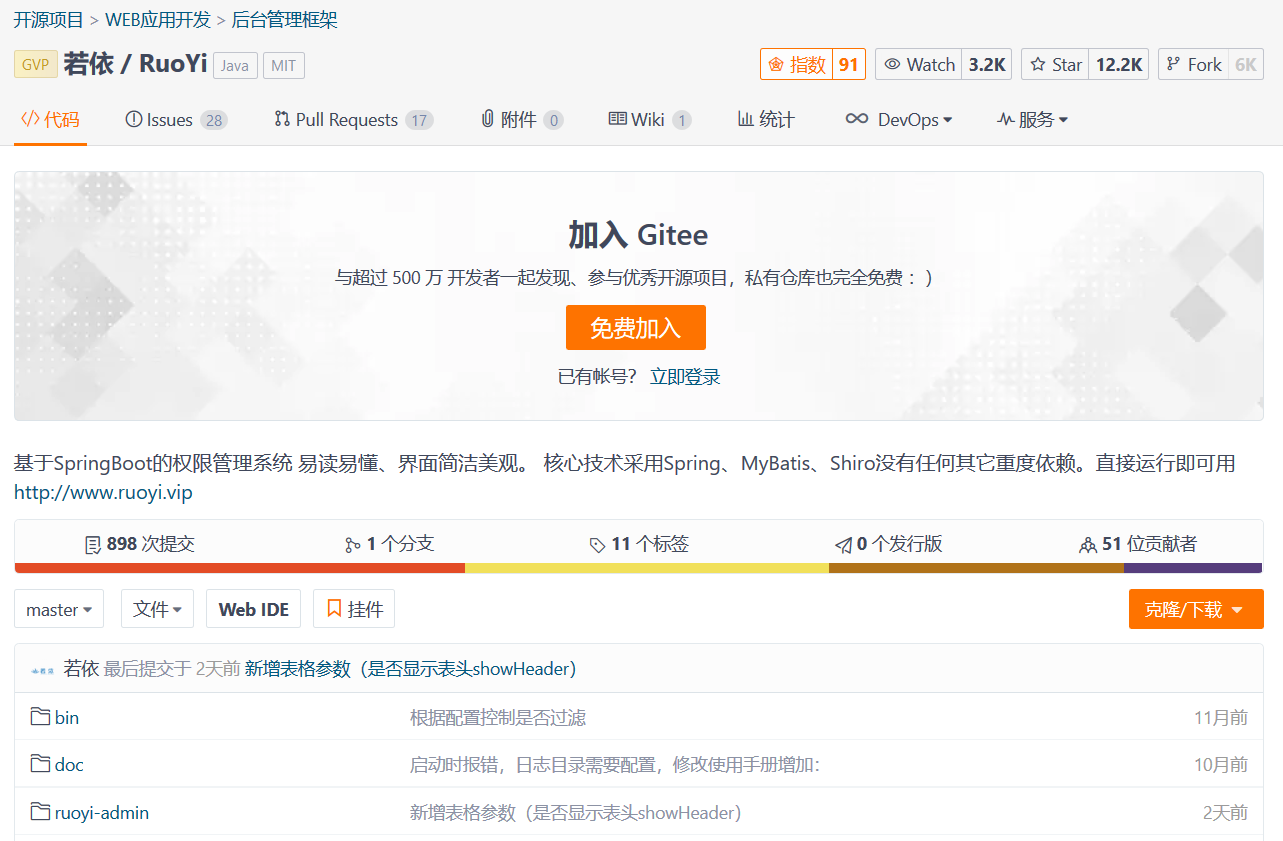Expand the 服务 menu
This screenshot has height=841, width=1283.
click(x=1033, y=120)
